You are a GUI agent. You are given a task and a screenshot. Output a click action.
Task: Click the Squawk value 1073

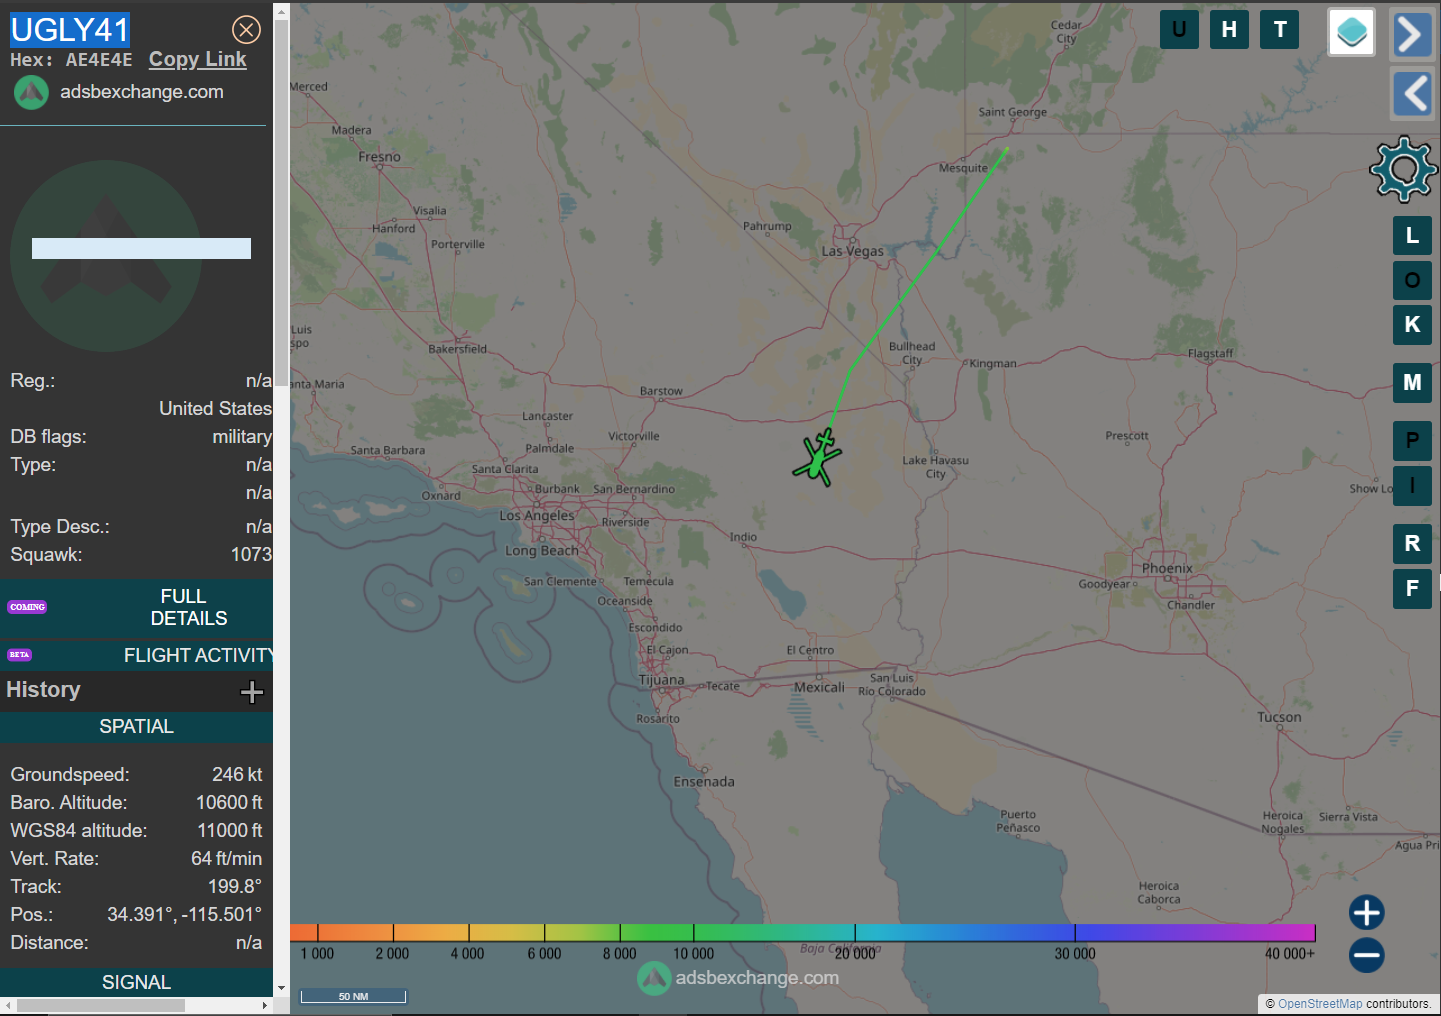click(251, 555)
